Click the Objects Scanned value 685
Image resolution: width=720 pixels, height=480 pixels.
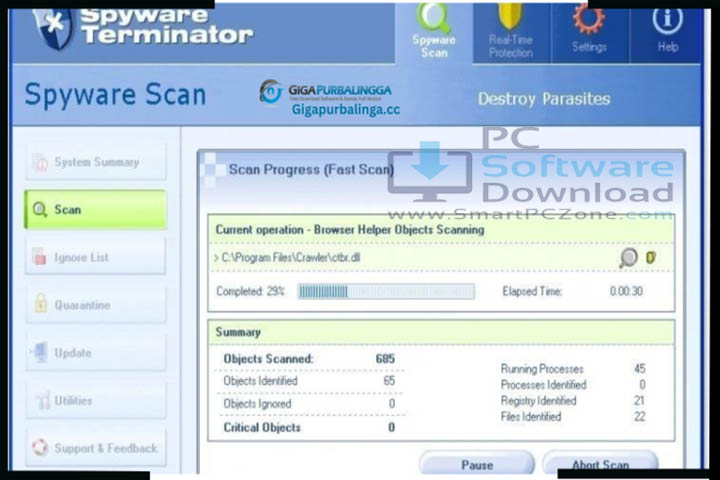[385, 359]
